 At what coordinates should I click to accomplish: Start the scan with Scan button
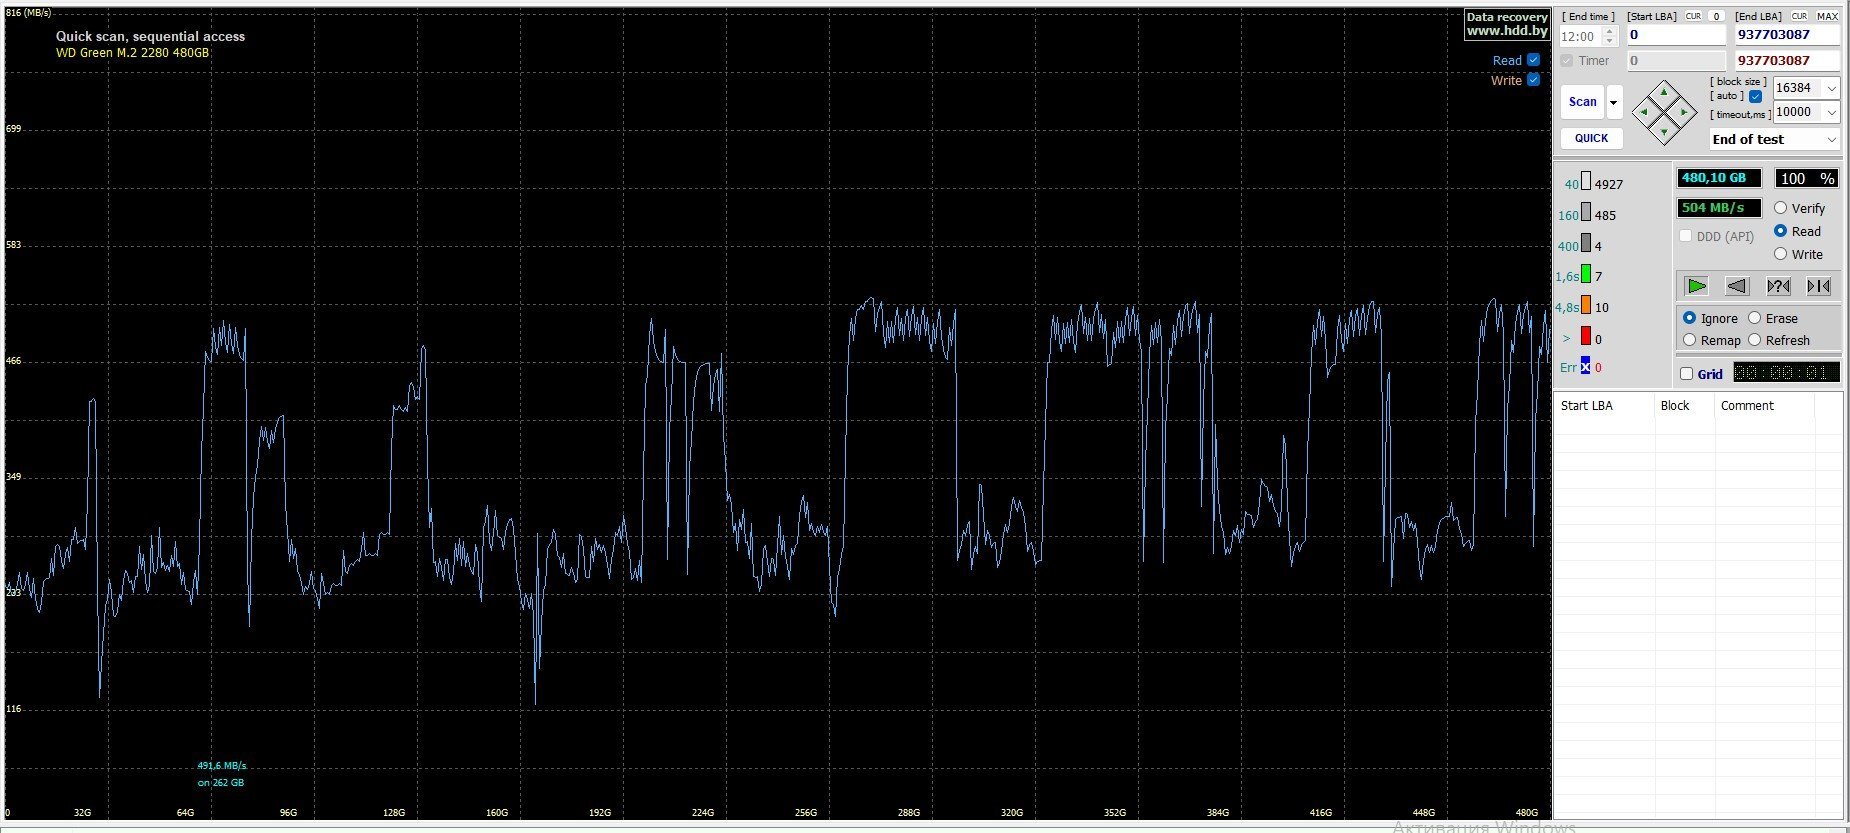pos(1582,102)
